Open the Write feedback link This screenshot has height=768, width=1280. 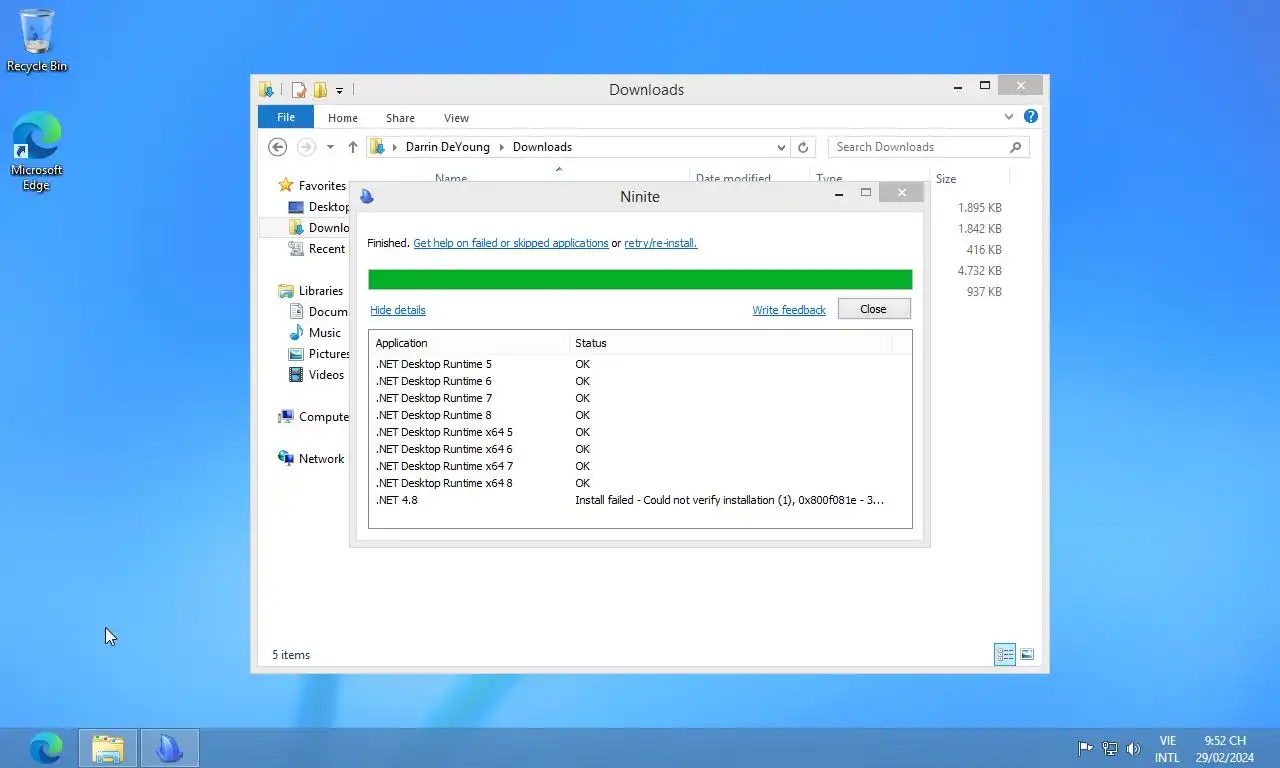(x=789, y=310)
